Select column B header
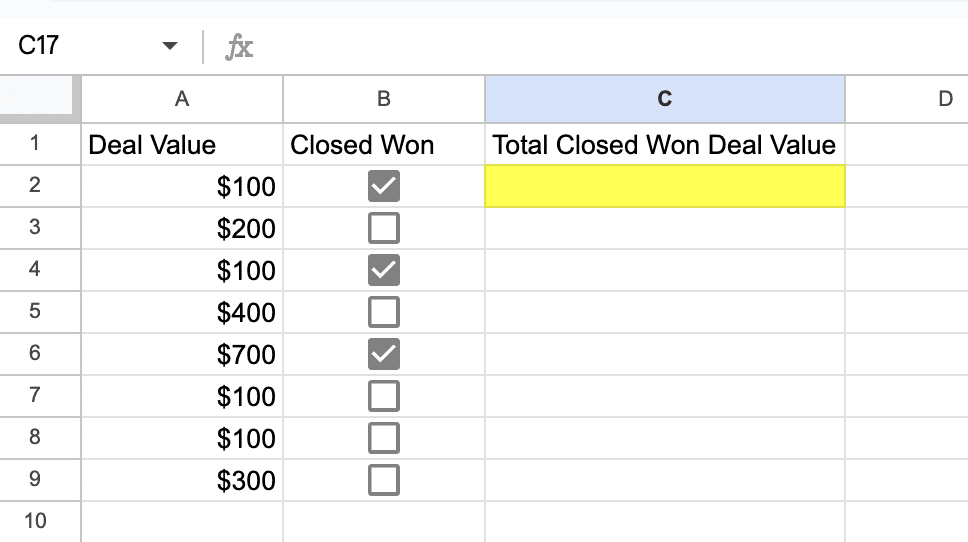Screen dimensions: 968x542 coord(384,98)
